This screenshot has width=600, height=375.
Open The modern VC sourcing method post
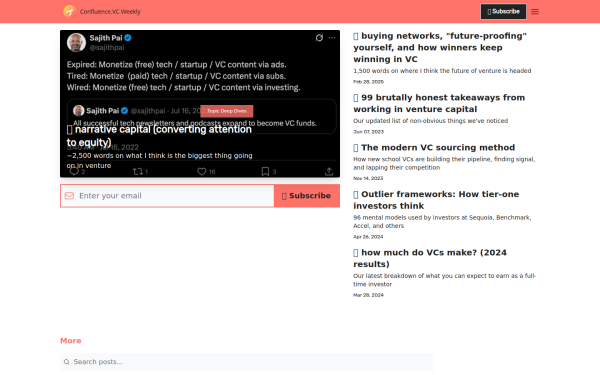(434, 148)
